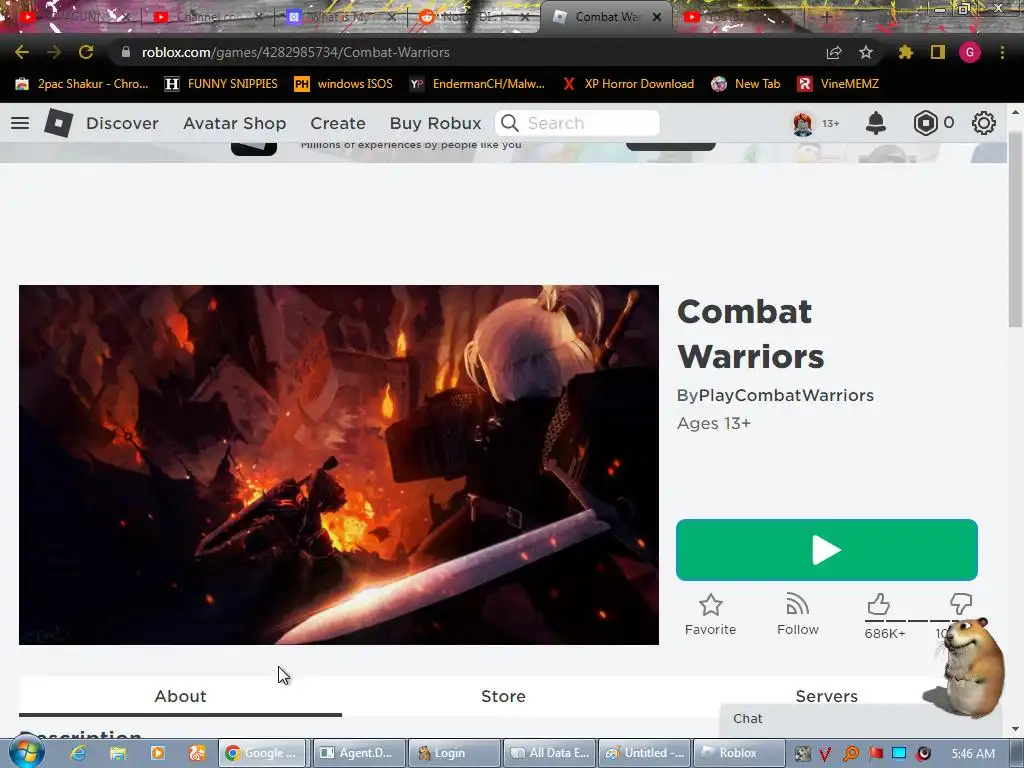
Task: Switch to Login taskbar window
Action: click(x=455, y=753)
